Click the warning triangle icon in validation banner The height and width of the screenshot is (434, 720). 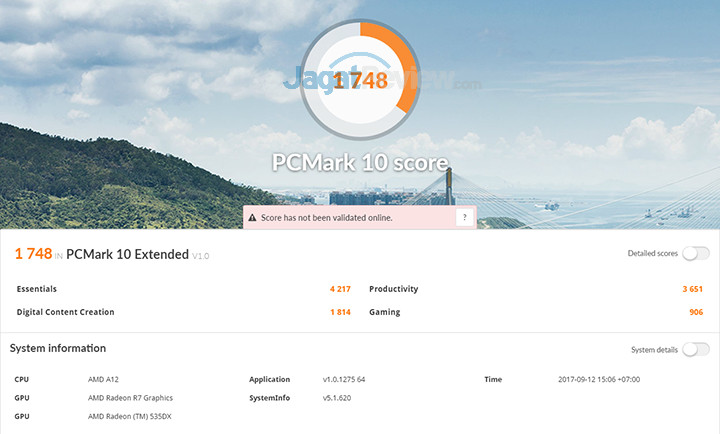pos(252,217)
